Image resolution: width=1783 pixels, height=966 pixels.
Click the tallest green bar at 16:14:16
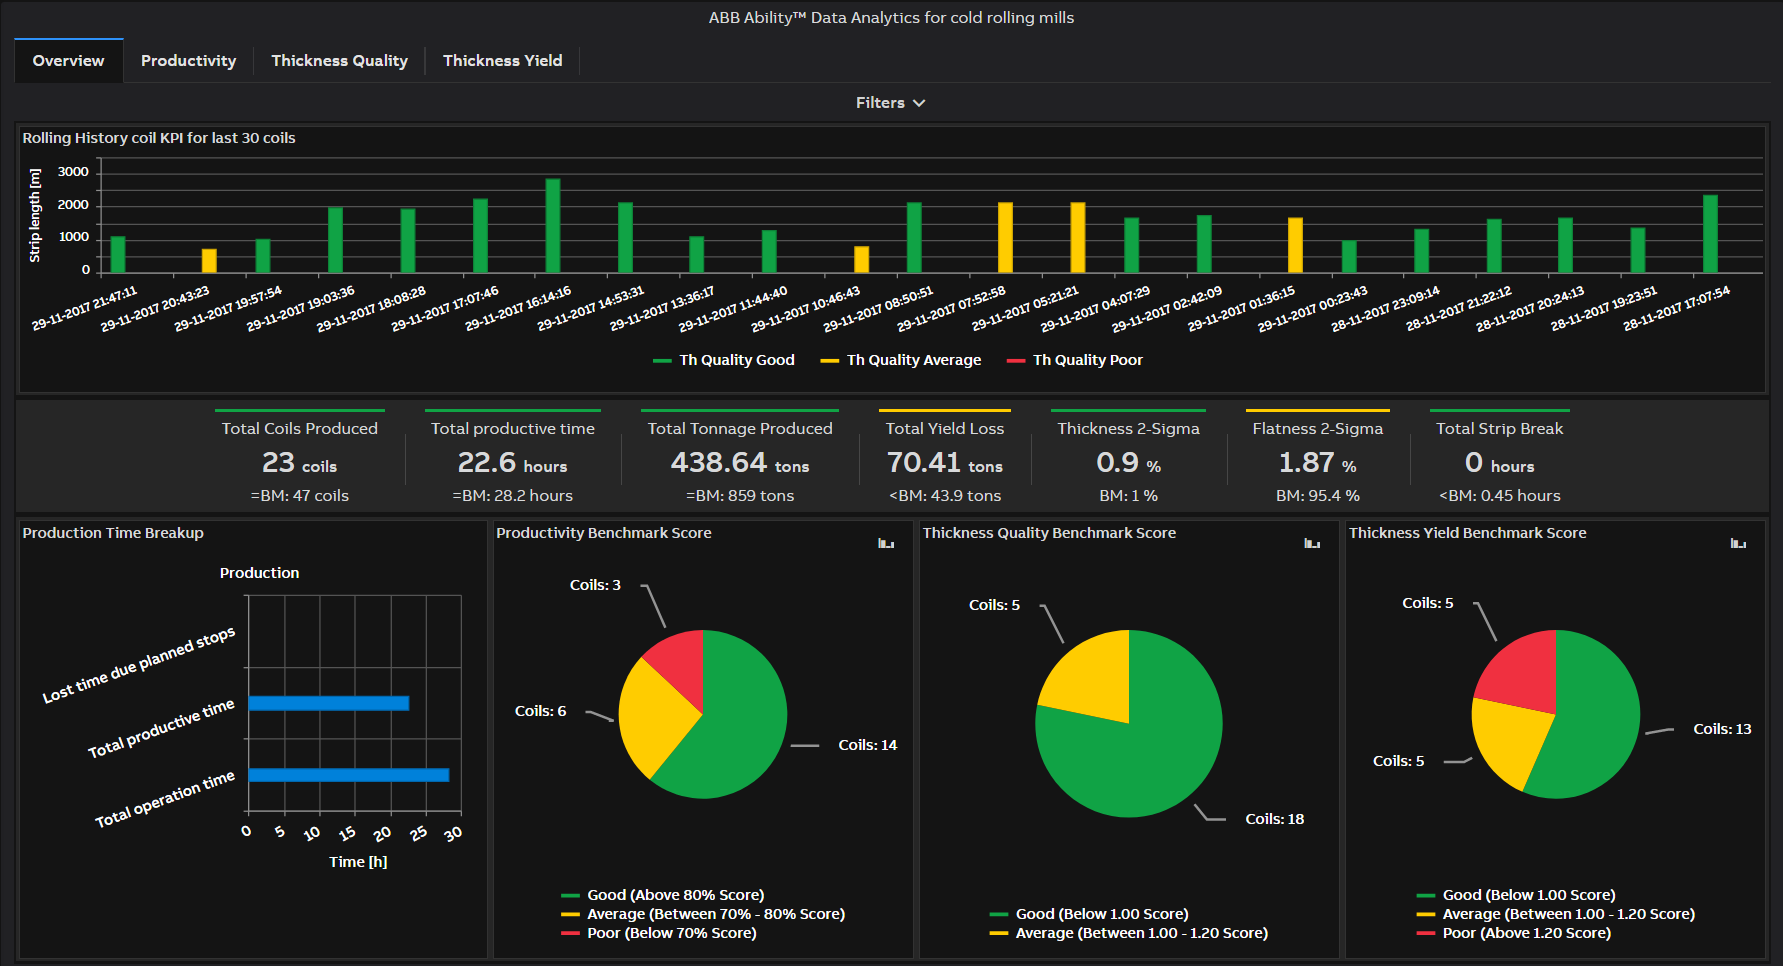(x=553, y=225)
